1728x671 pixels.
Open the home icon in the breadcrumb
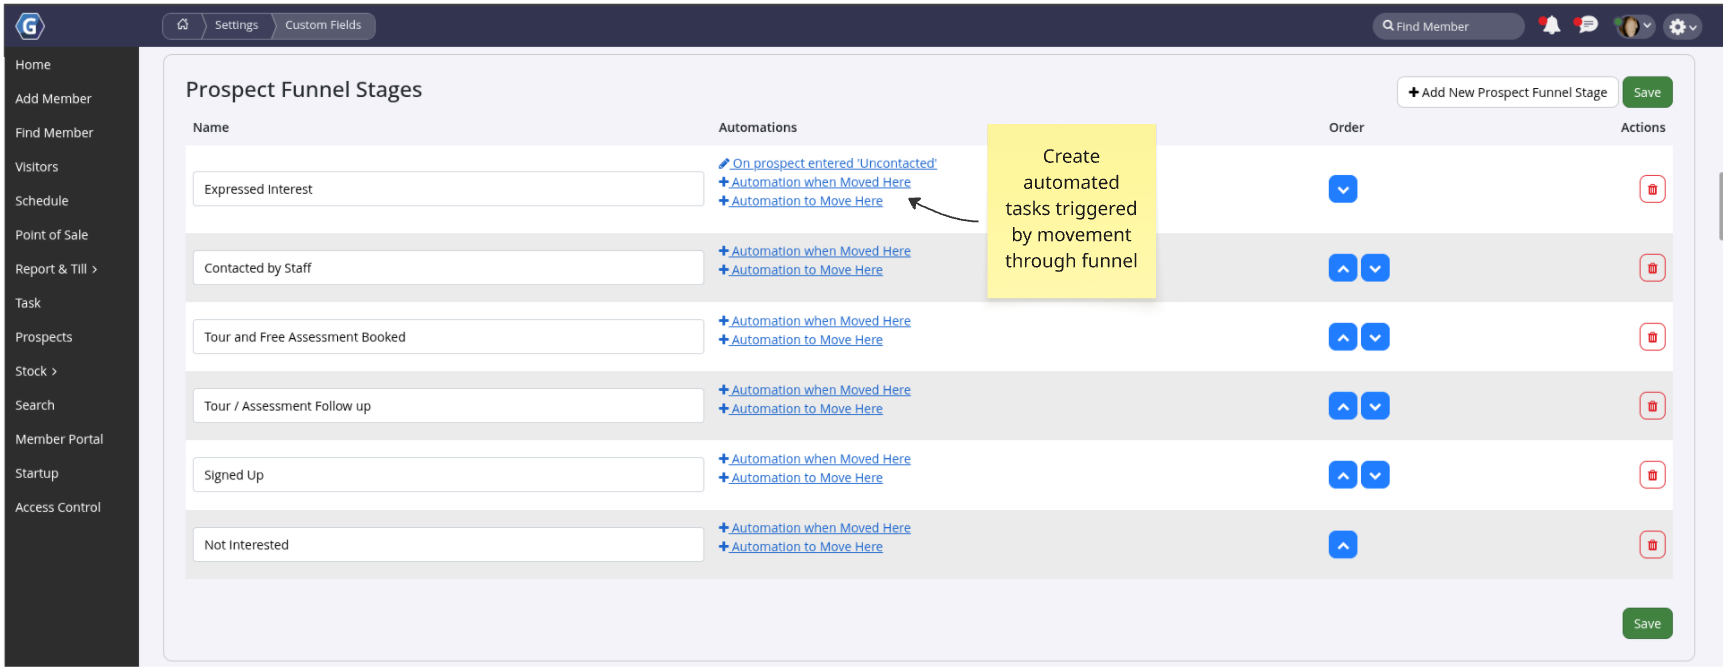coord(183,25)
